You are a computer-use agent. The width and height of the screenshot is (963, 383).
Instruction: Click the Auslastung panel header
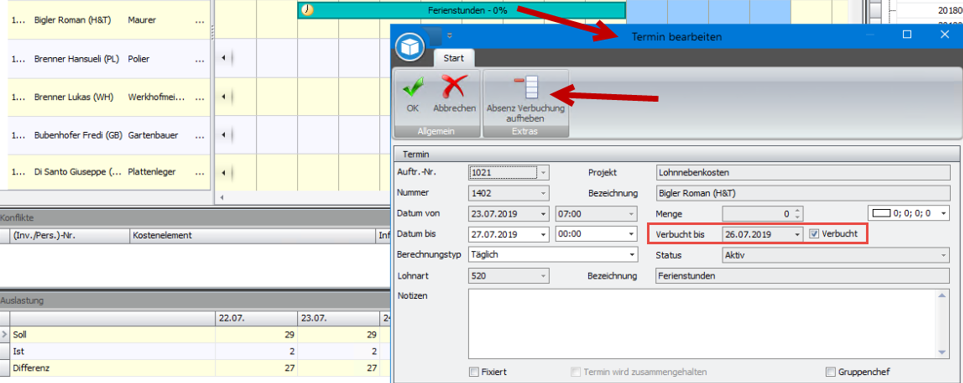point(195,301)
